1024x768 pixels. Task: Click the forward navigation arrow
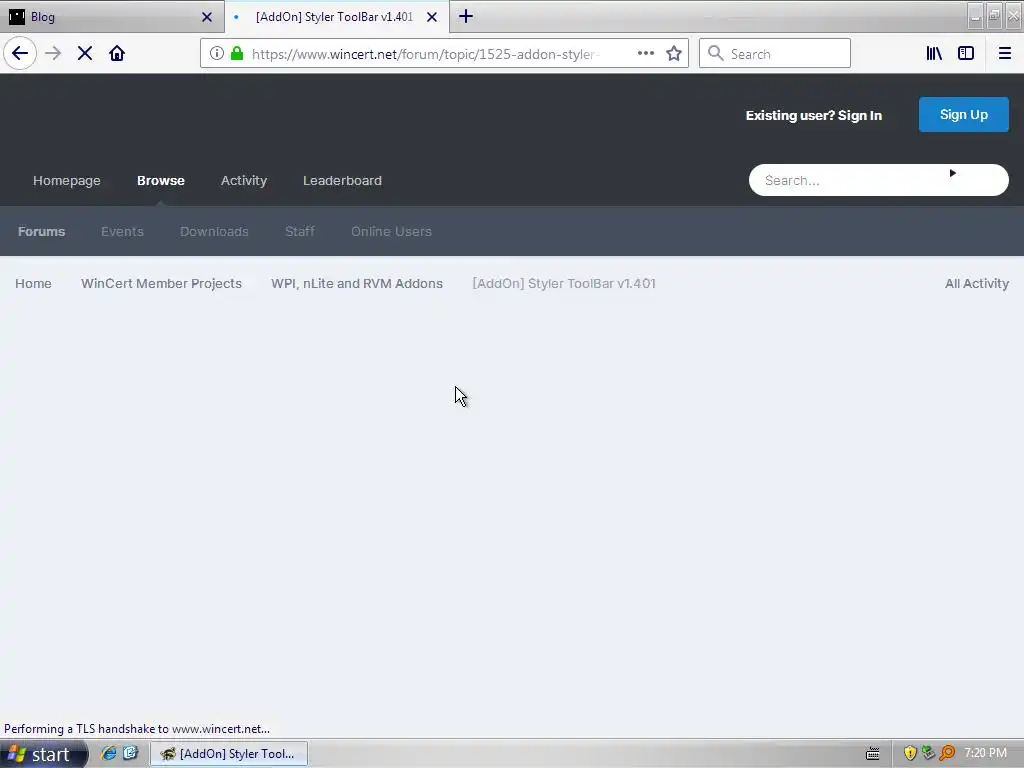point(53,54)
